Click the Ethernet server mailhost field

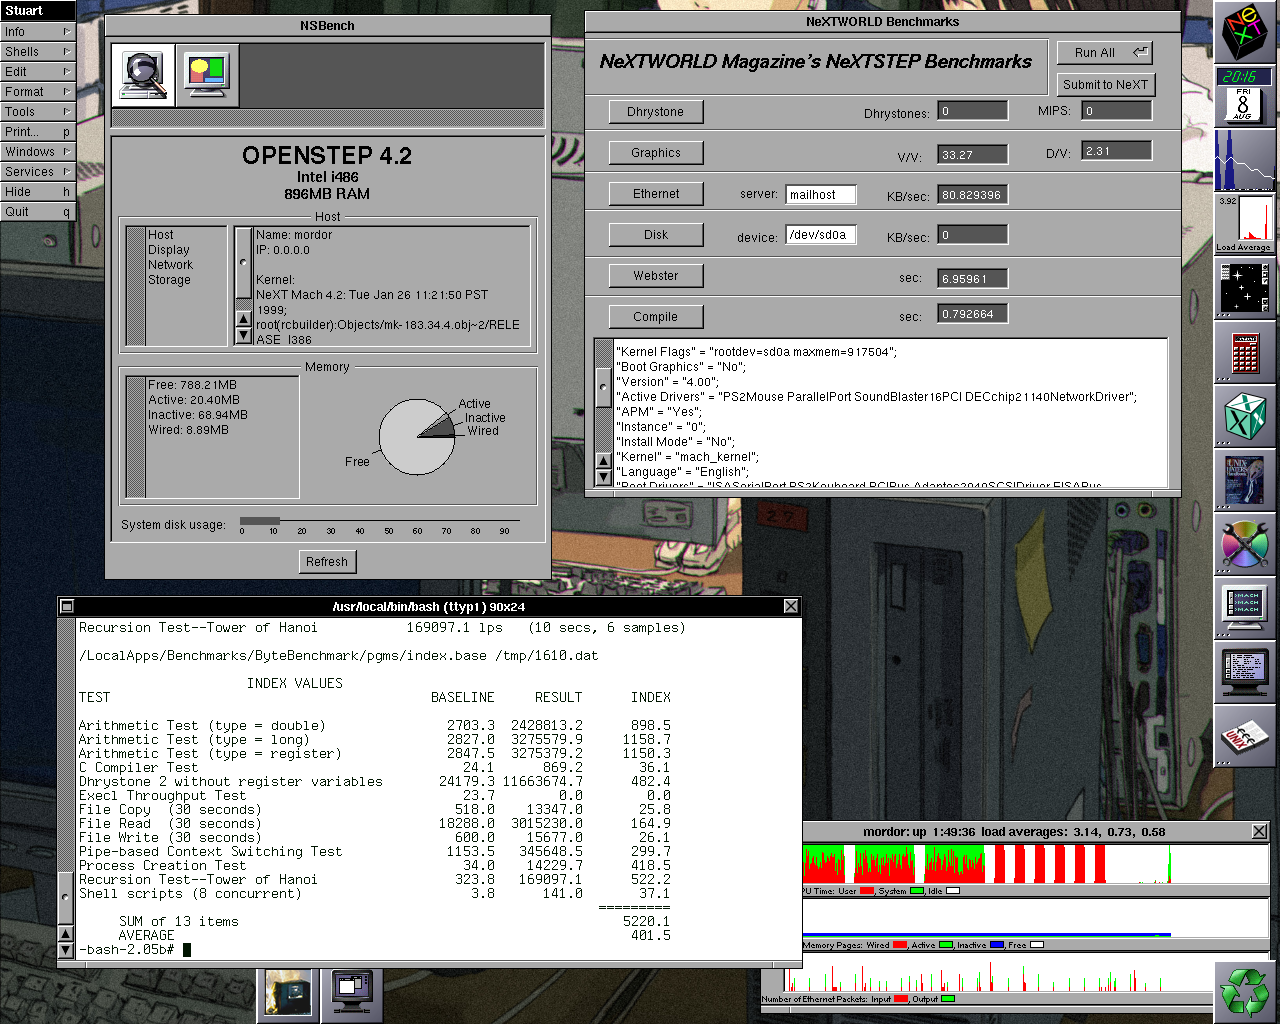click(820, 195)
